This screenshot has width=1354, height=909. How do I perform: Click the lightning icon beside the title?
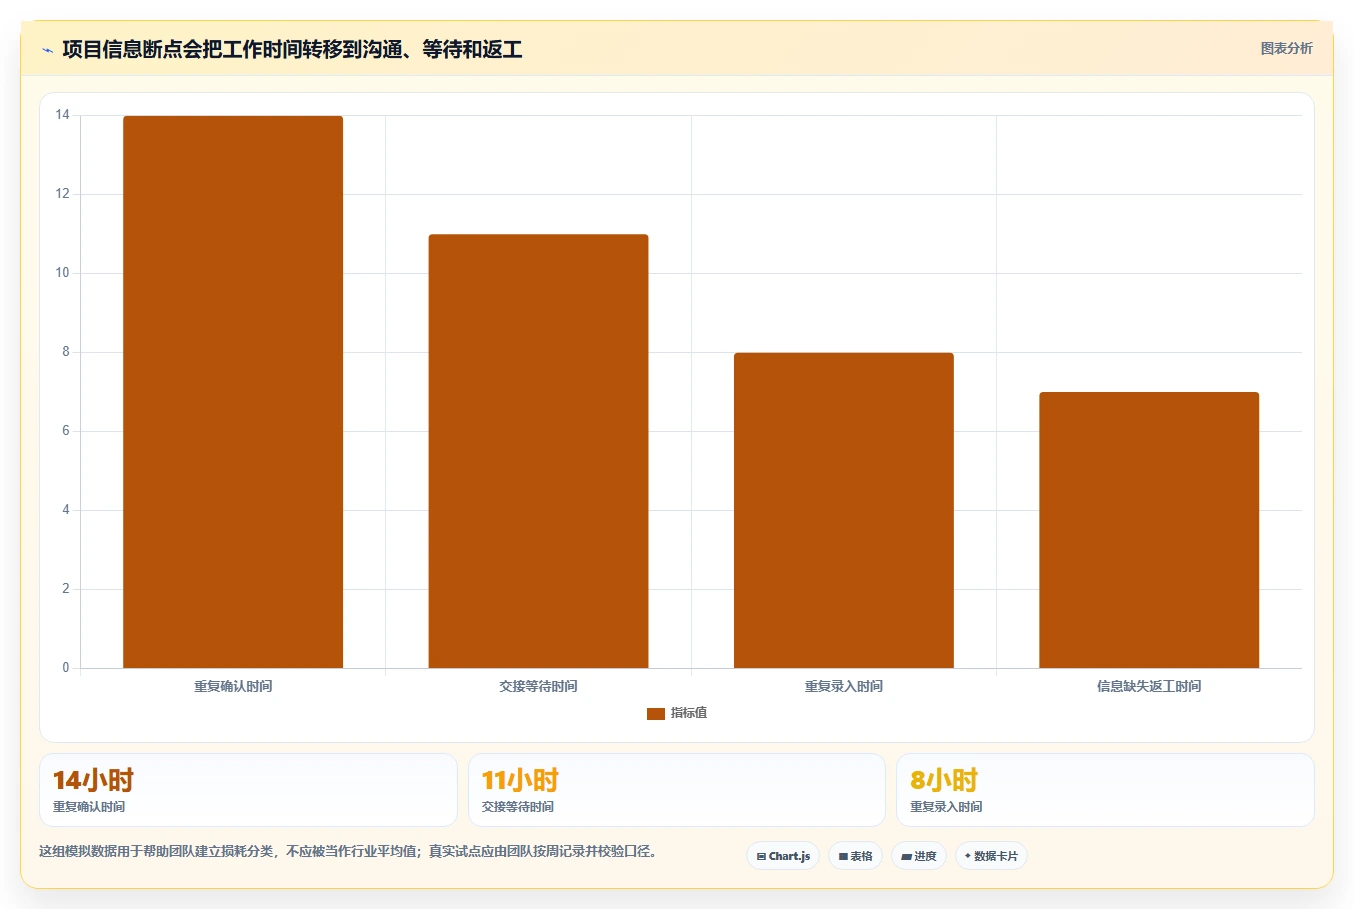click(x=47, y=50)
